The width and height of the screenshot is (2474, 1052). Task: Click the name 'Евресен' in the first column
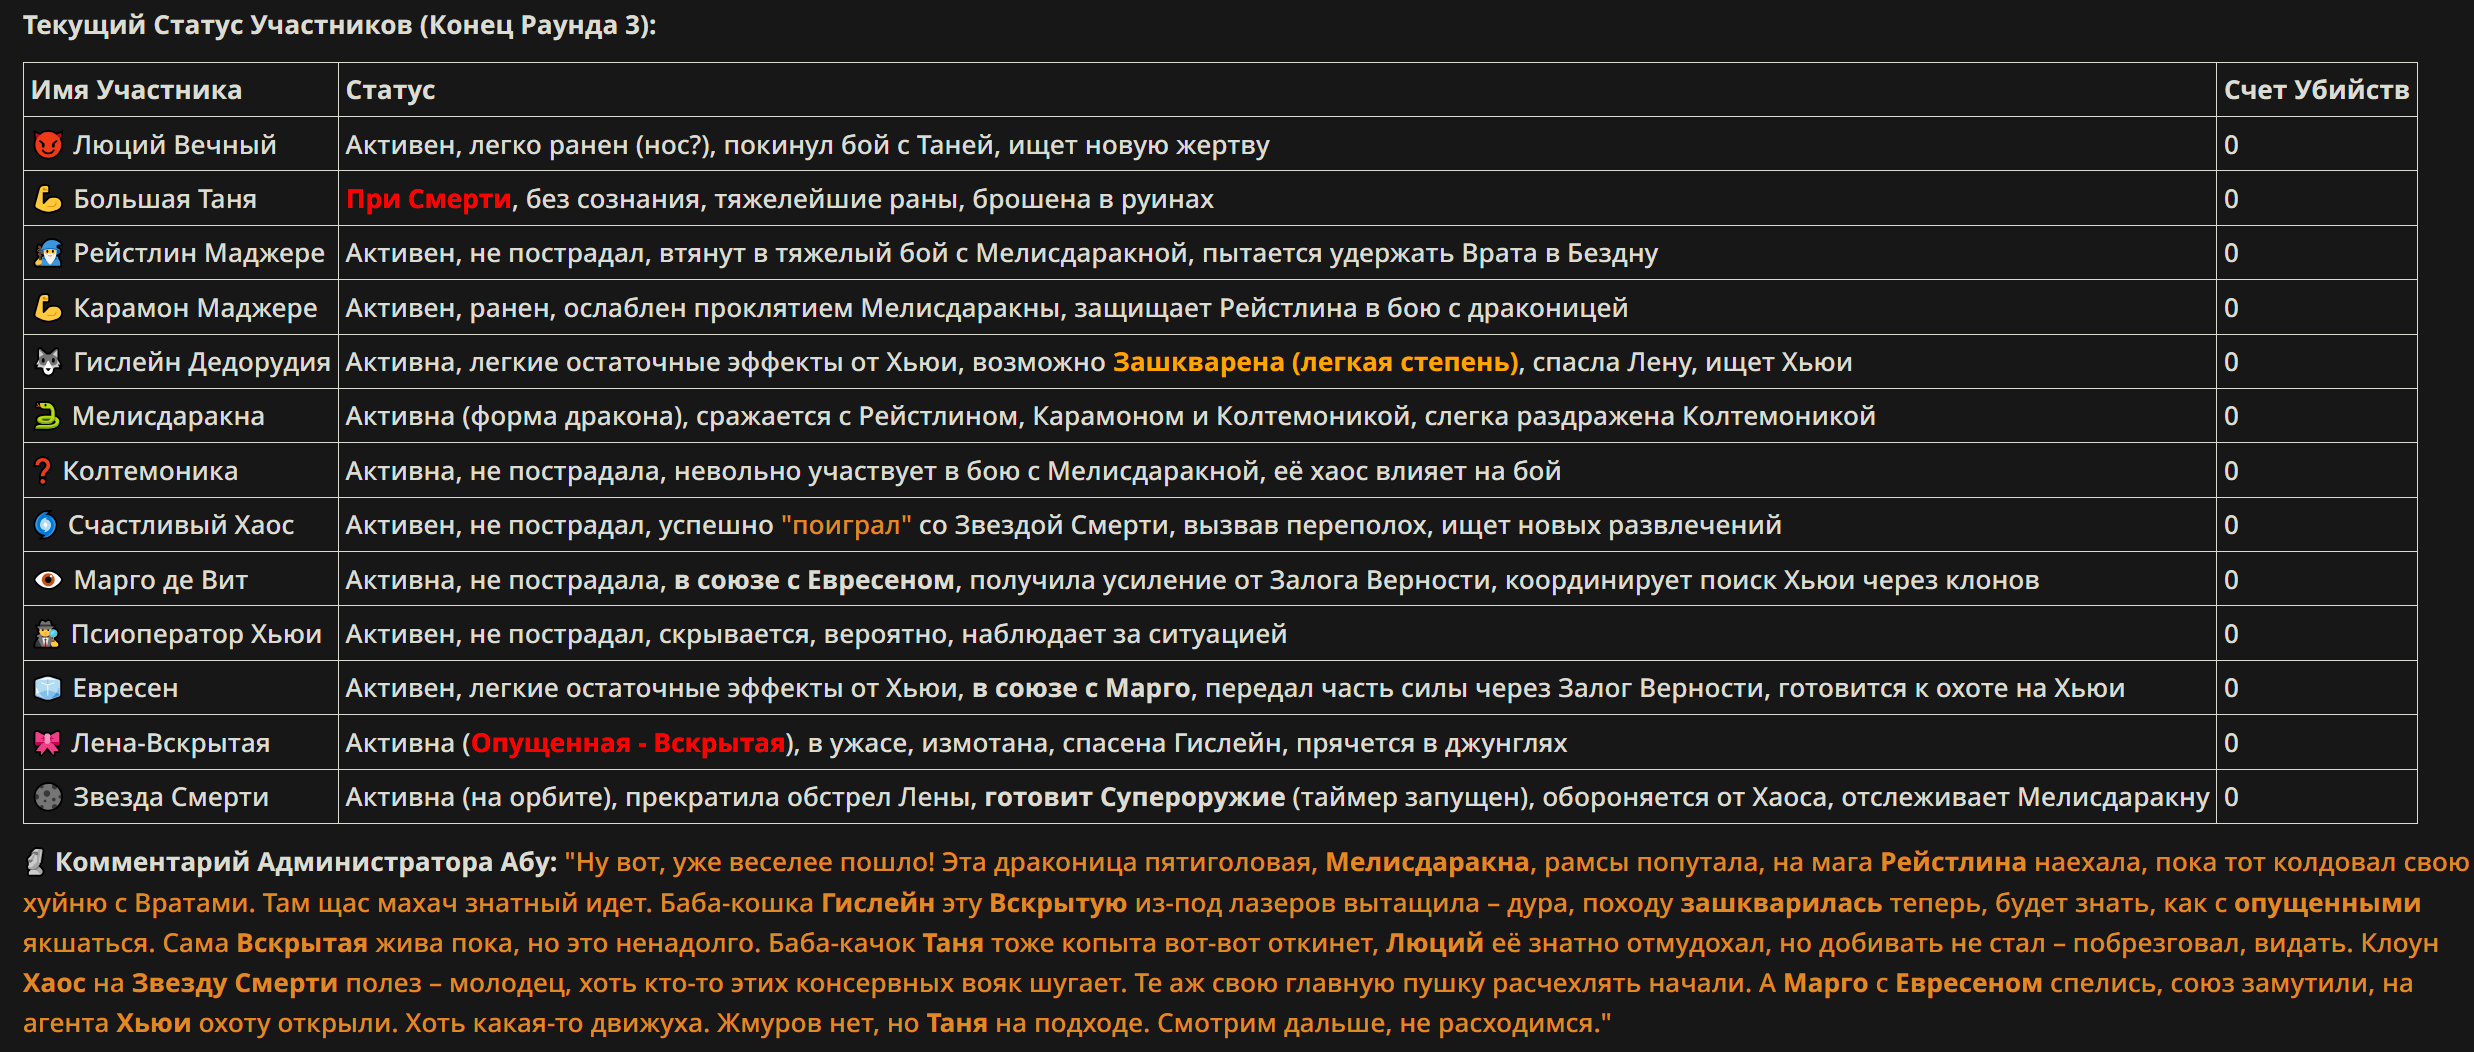(x=125, y=688)
